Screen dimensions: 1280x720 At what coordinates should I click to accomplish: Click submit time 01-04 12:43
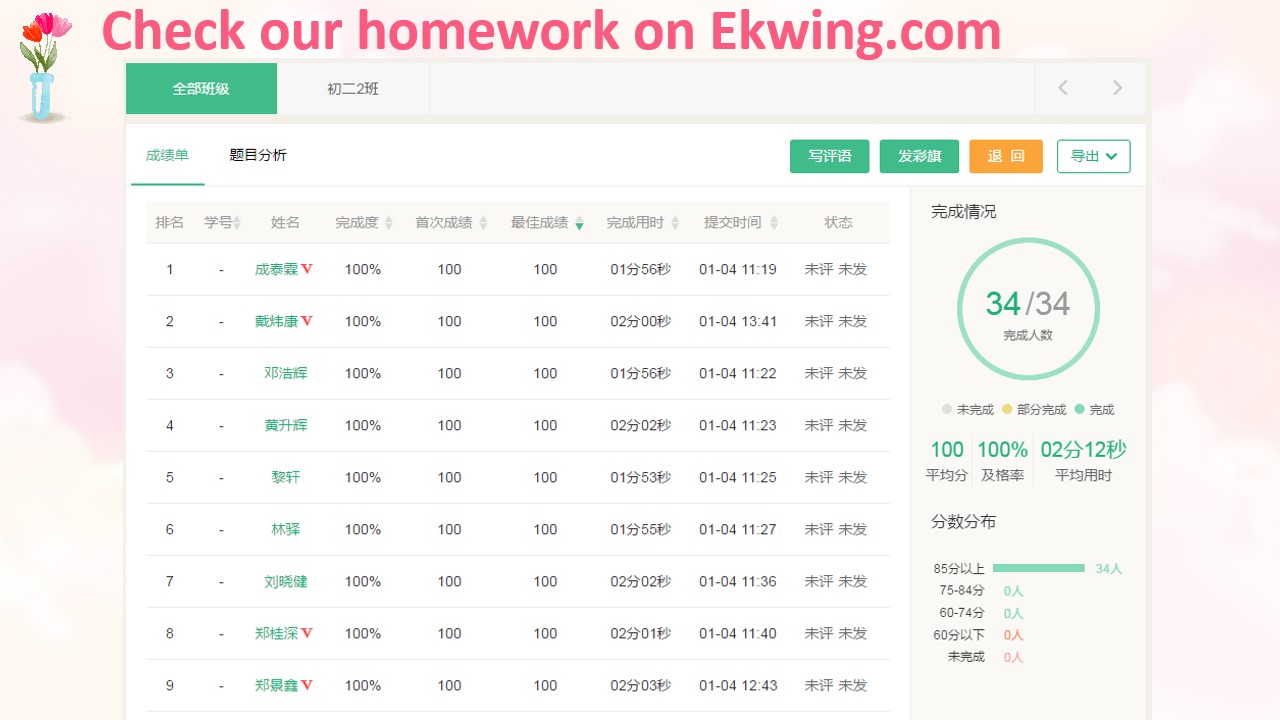[738, 685]
